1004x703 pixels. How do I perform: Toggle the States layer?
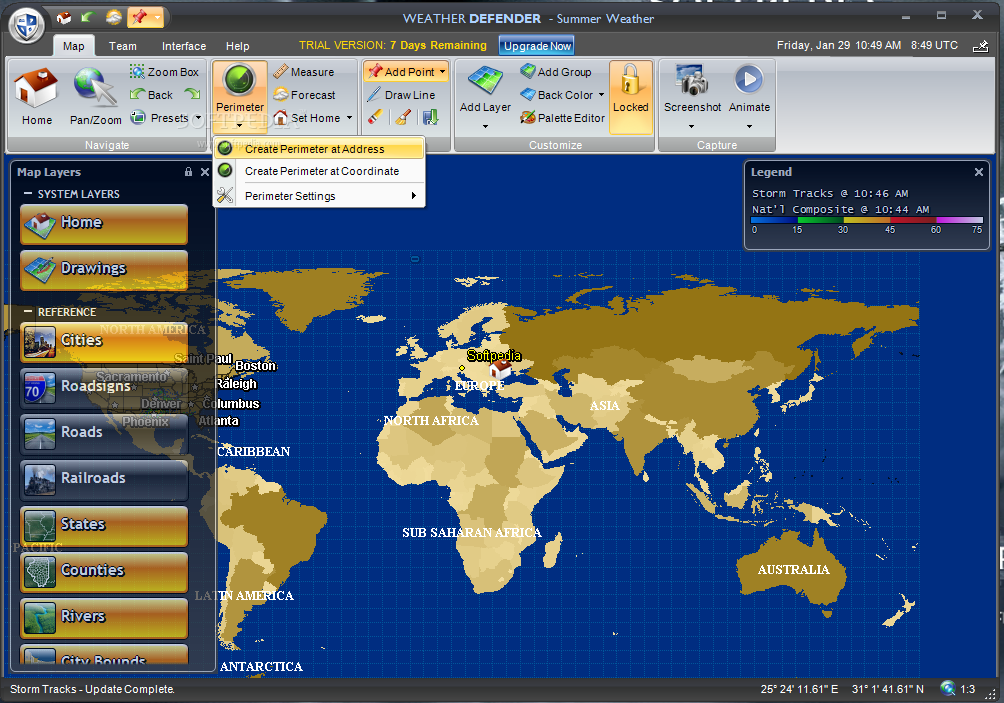click(104, 526)
